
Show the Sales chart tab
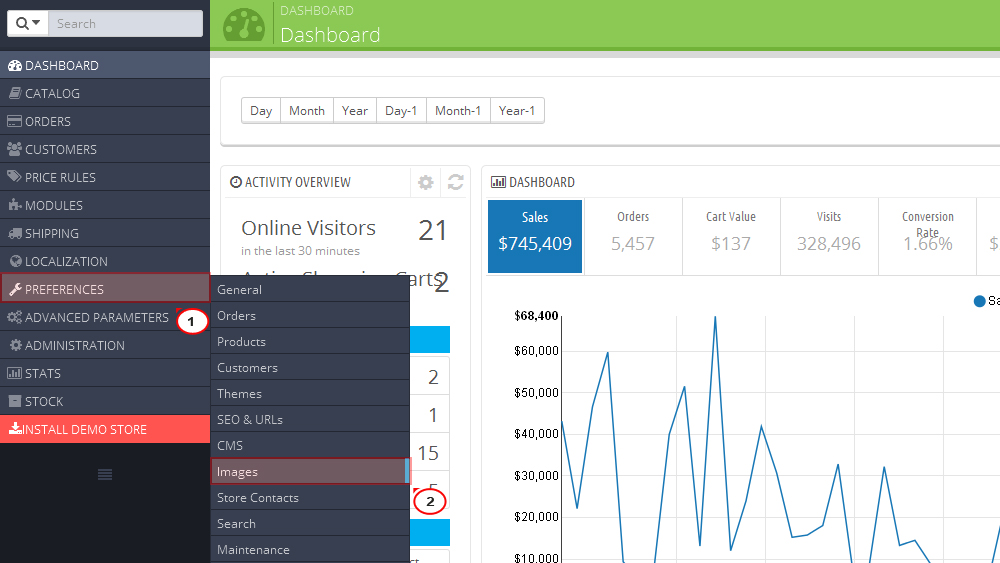535,236
